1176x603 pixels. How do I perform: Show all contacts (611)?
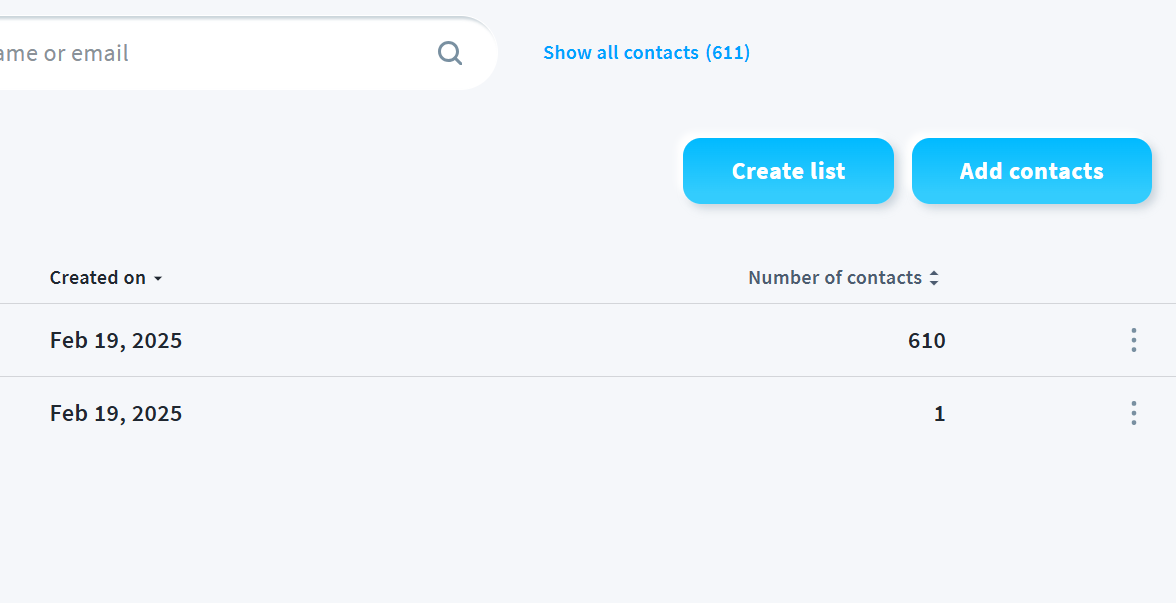[646, 53]
